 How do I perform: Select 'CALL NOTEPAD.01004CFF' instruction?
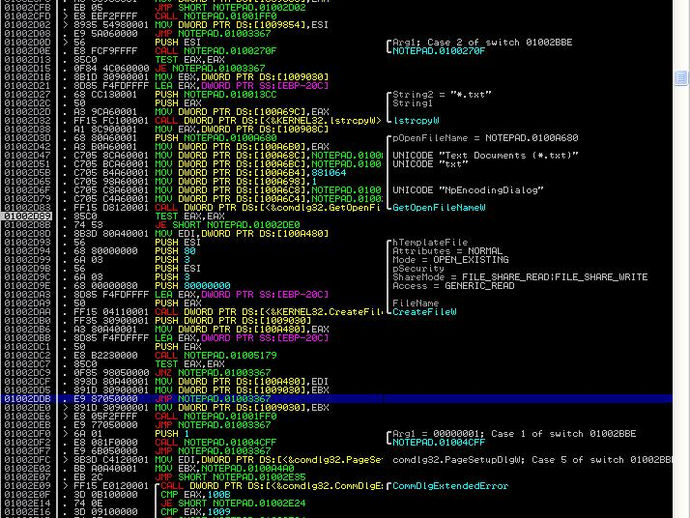coord(216,442)
